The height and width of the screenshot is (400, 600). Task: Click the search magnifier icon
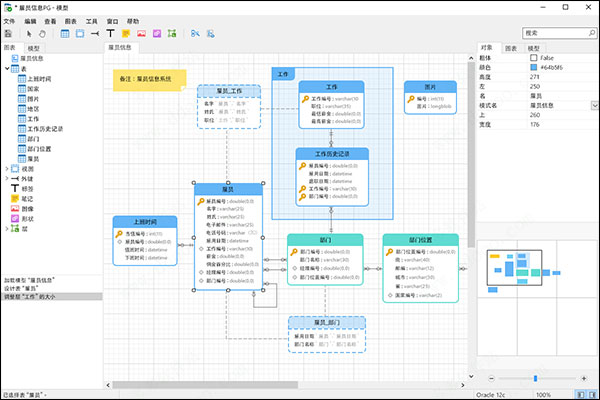[x=592, y=33]
